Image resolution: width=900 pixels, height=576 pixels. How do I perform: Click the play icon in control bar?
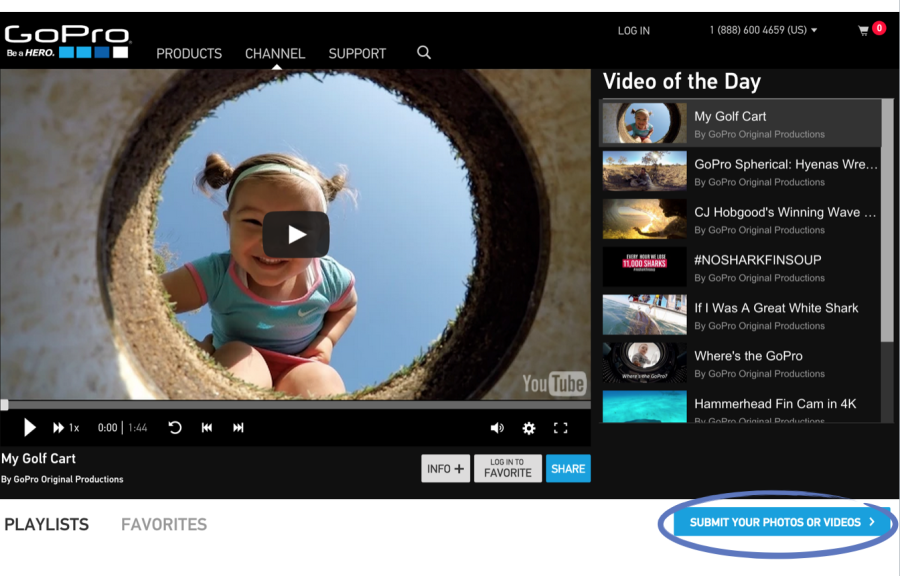click(x=29, y=427)
